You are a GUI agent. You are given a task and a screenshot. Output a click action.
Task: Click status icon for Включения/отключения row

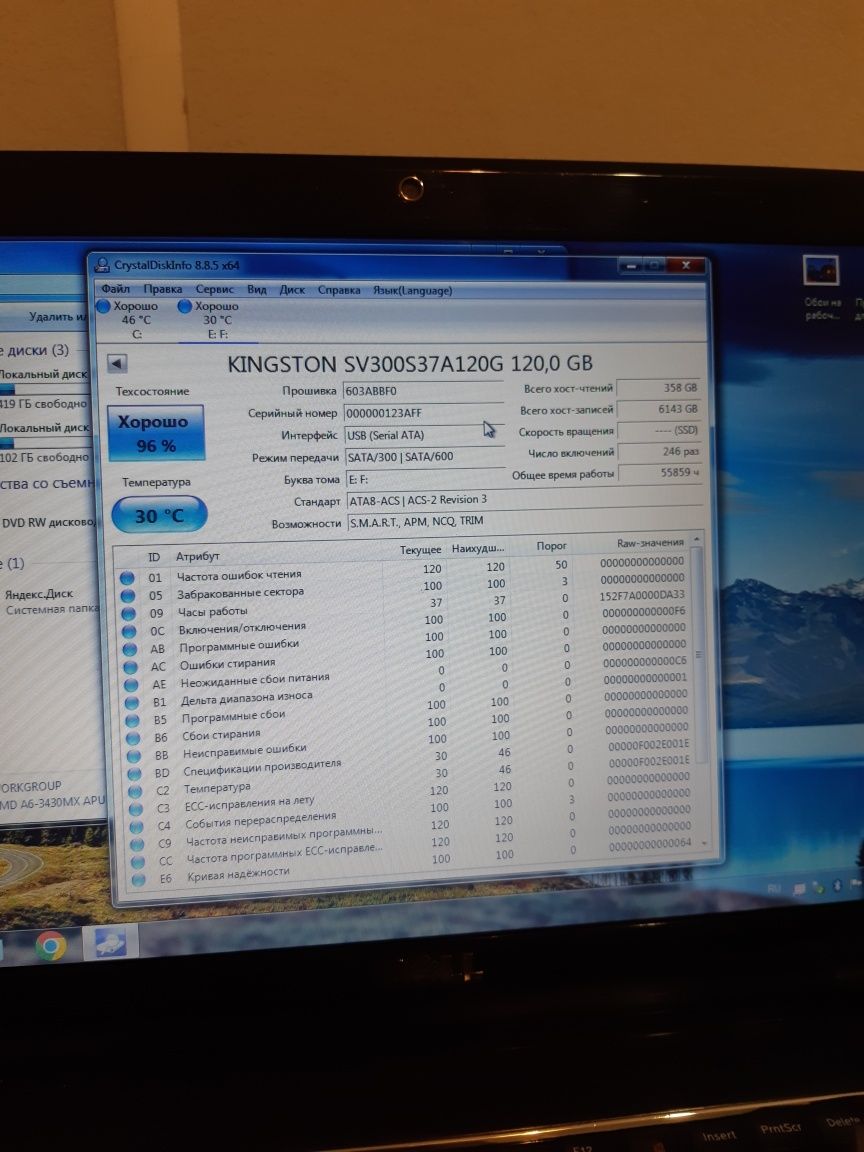click(x=129, y=632)
